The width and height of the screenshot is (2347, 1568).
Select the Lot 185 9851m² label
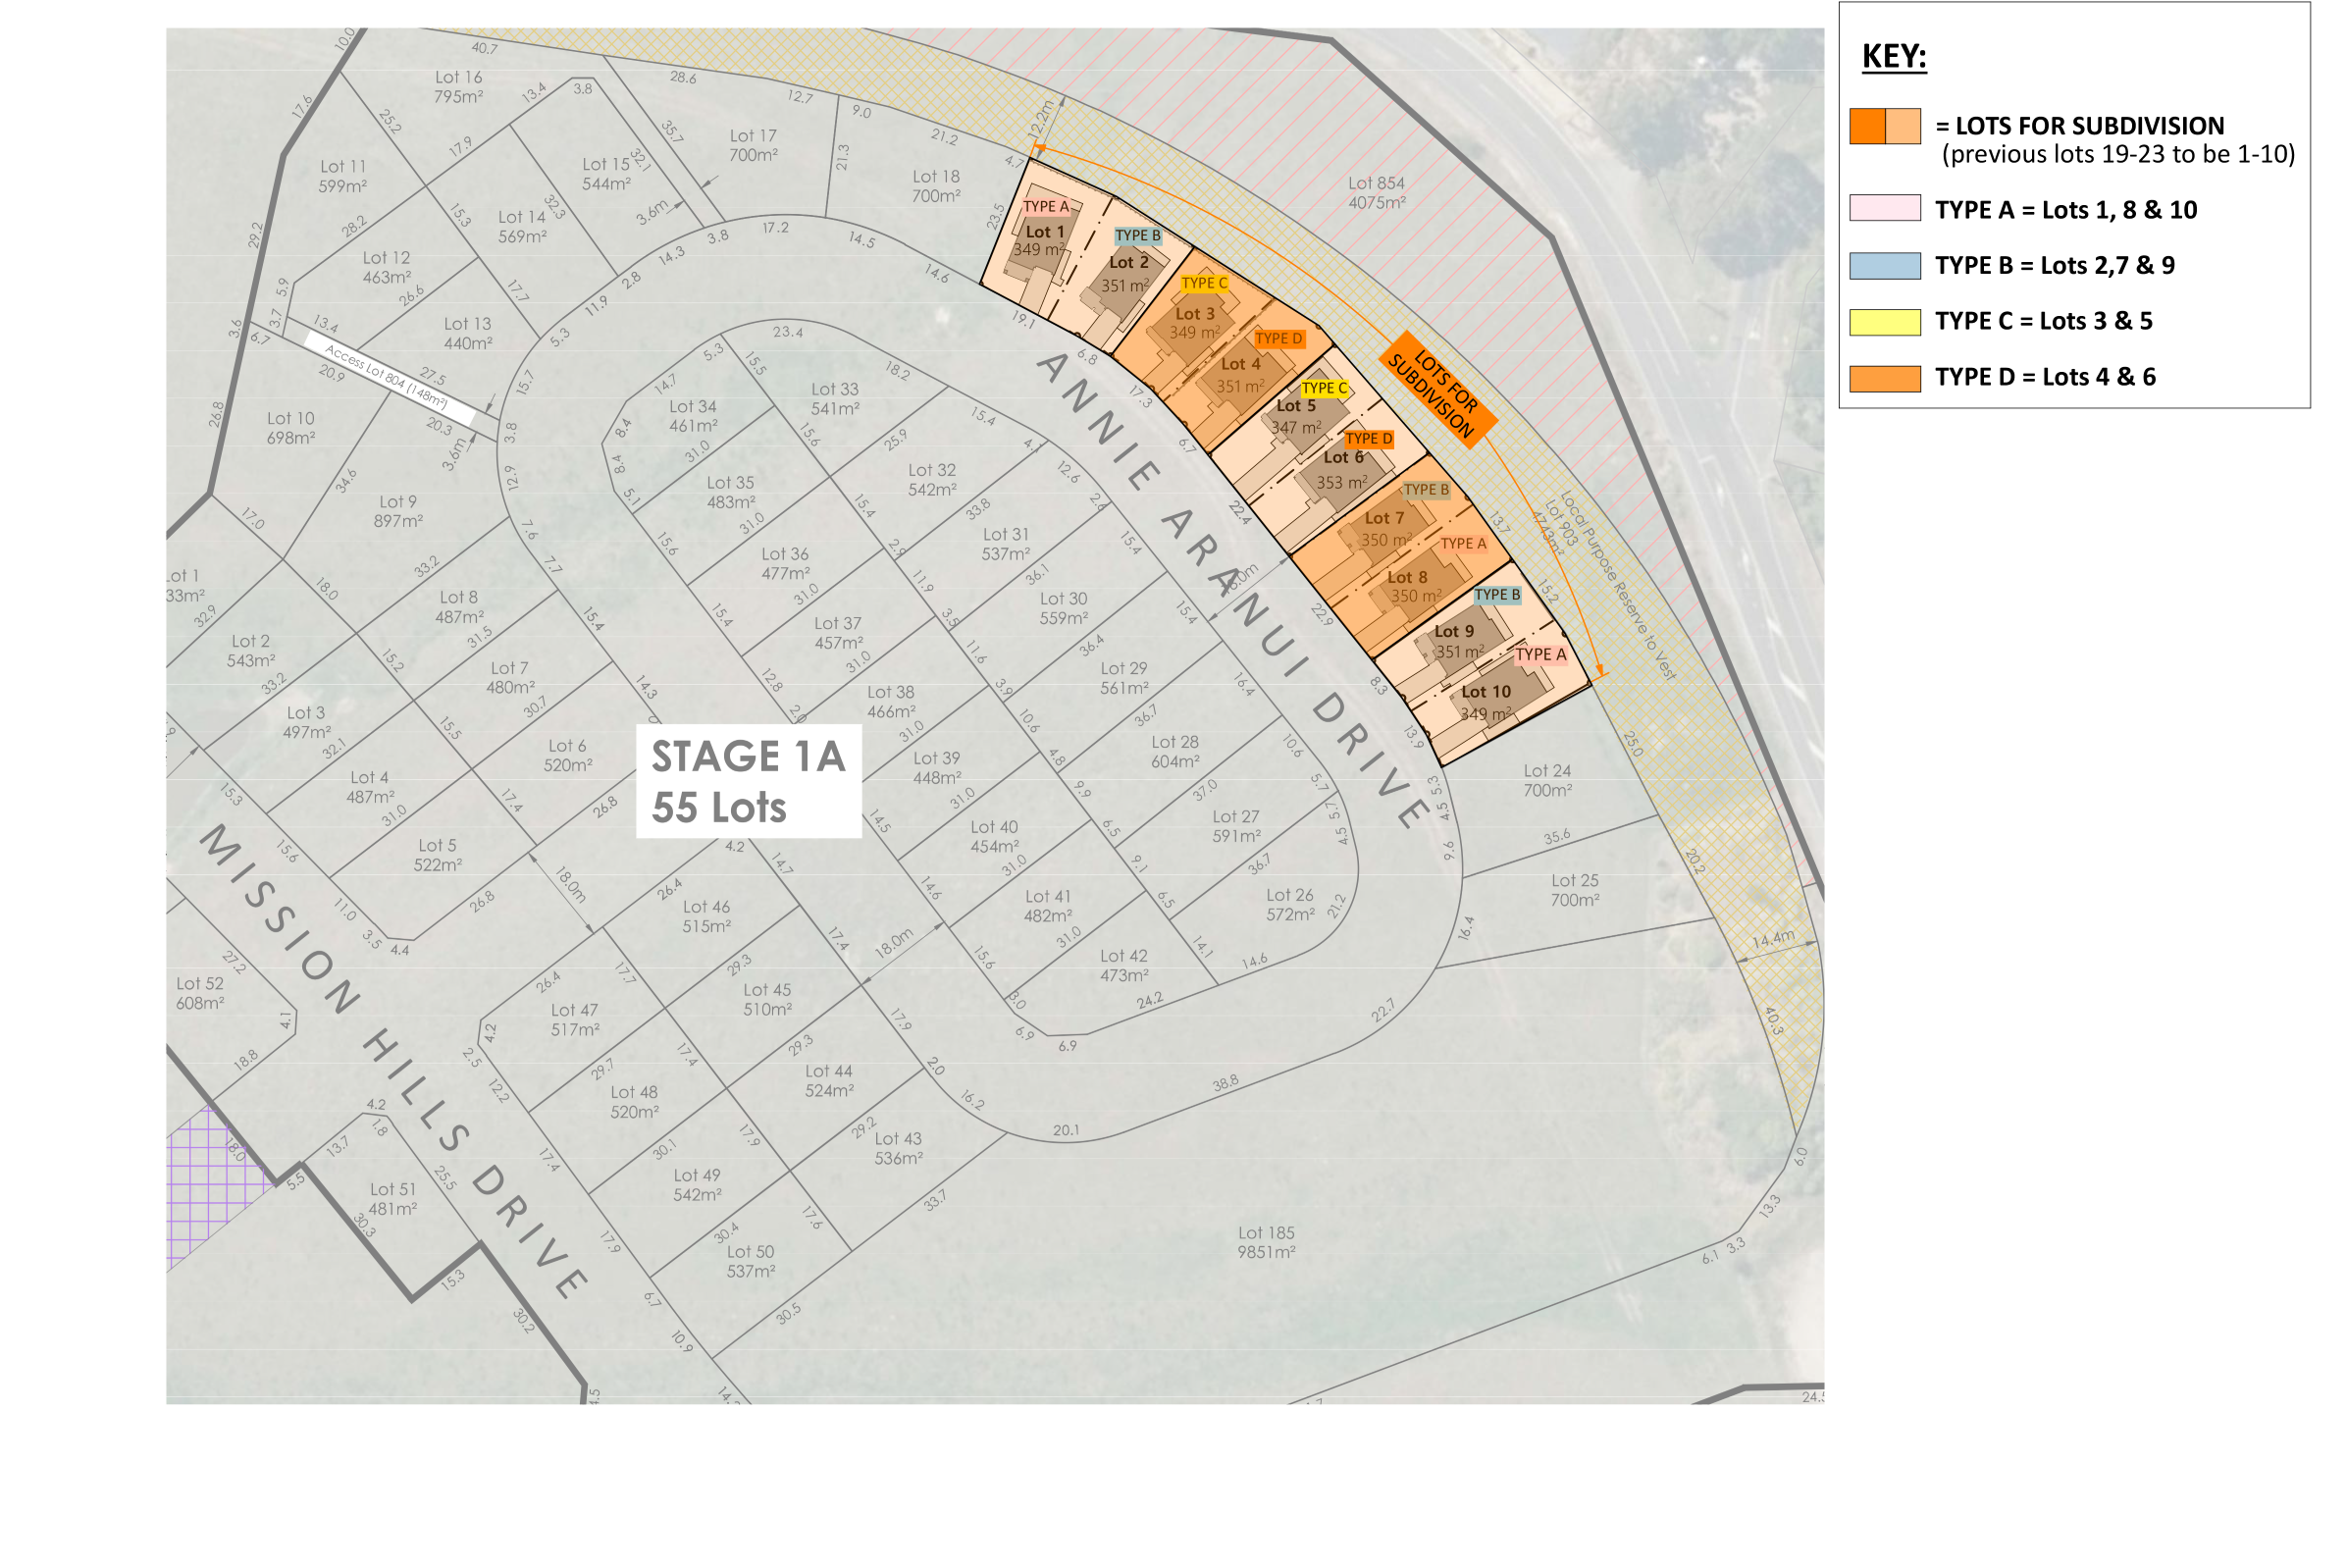(x=1266, y=1242)
